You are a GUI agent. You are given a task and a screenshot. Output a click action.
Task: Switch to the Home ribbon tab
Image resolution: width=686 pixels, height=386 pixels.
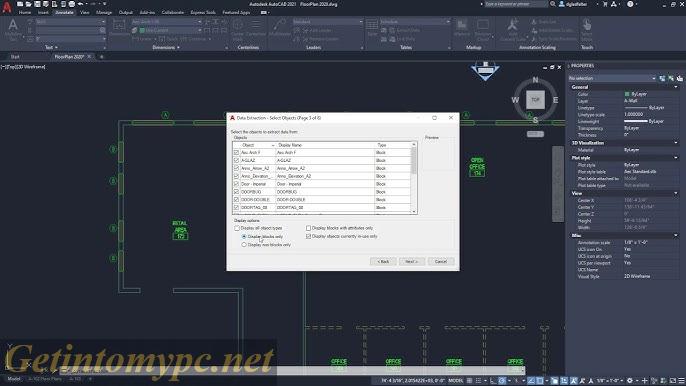tap(25, 12)
